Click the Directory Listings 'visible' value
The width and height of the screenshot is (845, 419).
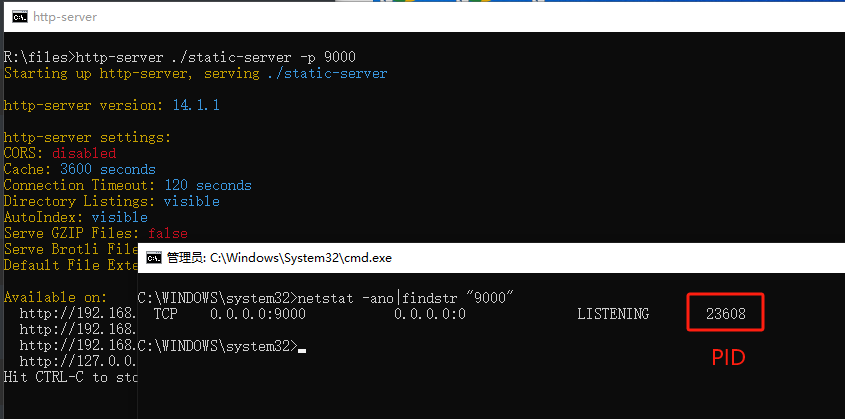pos(192,201)
